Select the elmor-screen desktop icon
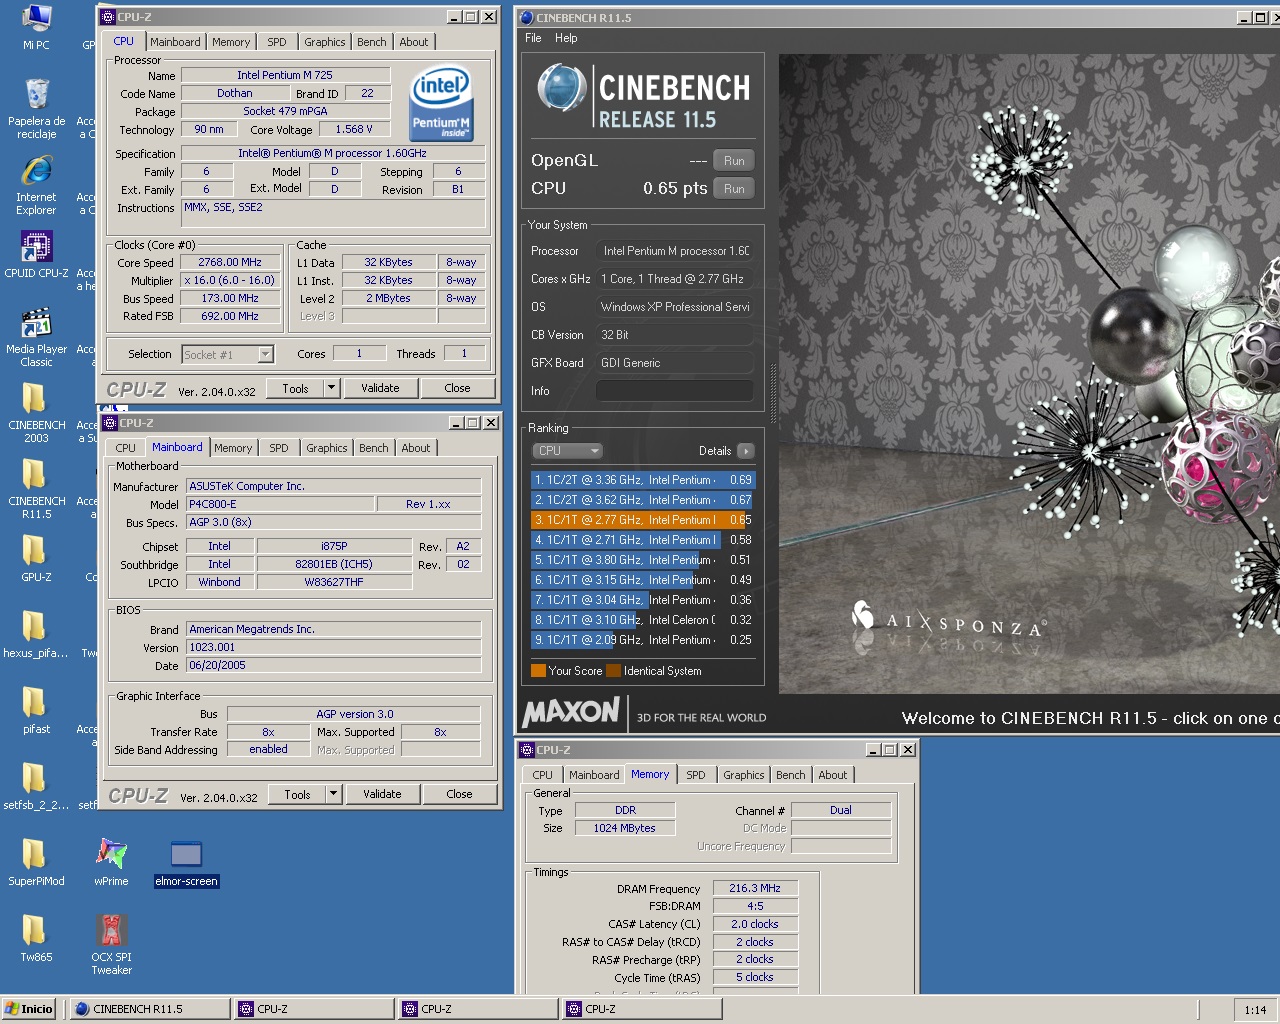The image size is (1280, 1024). [x=186, y=862]
